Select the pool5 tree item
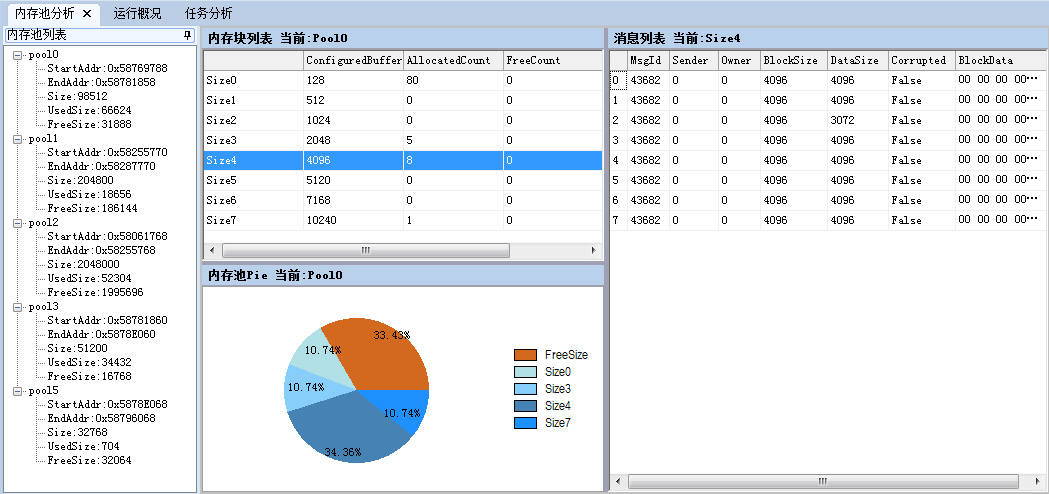 click(43, 391)
